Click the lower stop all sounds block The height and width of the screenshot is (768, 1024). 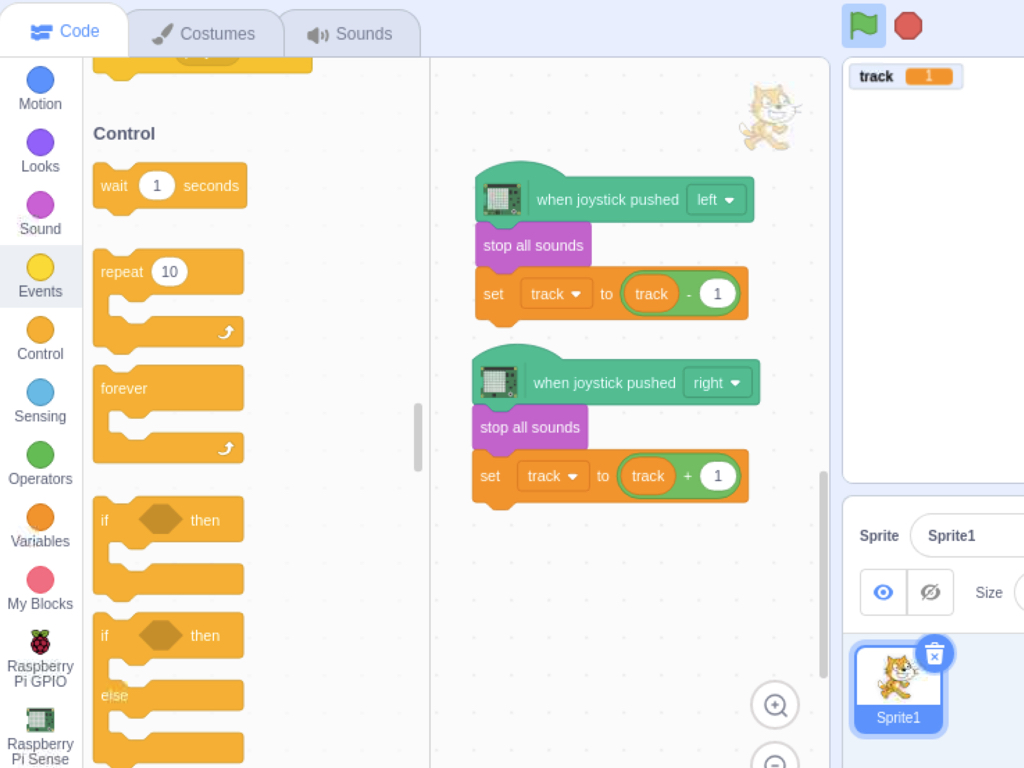530,428
